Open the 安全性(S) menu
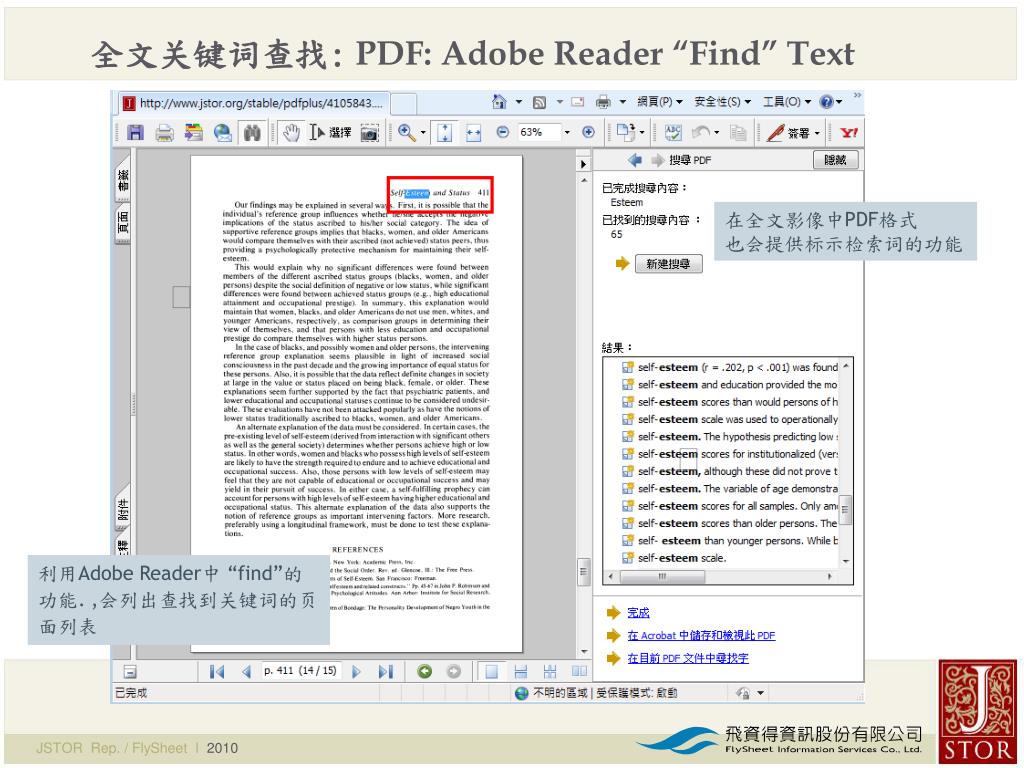This screenshot has width=1024, height=768. pos(722,102)
